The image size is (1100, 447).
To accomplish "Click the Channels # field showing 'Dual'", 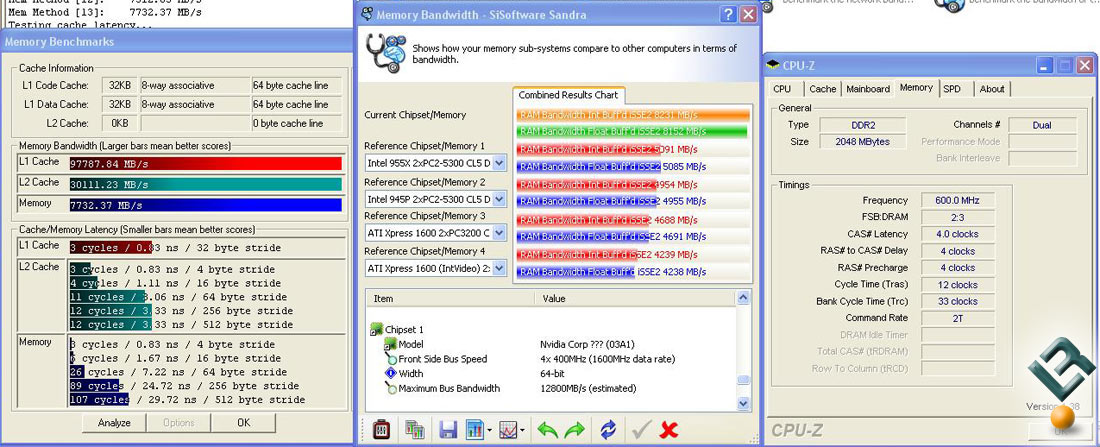I will point(1042,125).
